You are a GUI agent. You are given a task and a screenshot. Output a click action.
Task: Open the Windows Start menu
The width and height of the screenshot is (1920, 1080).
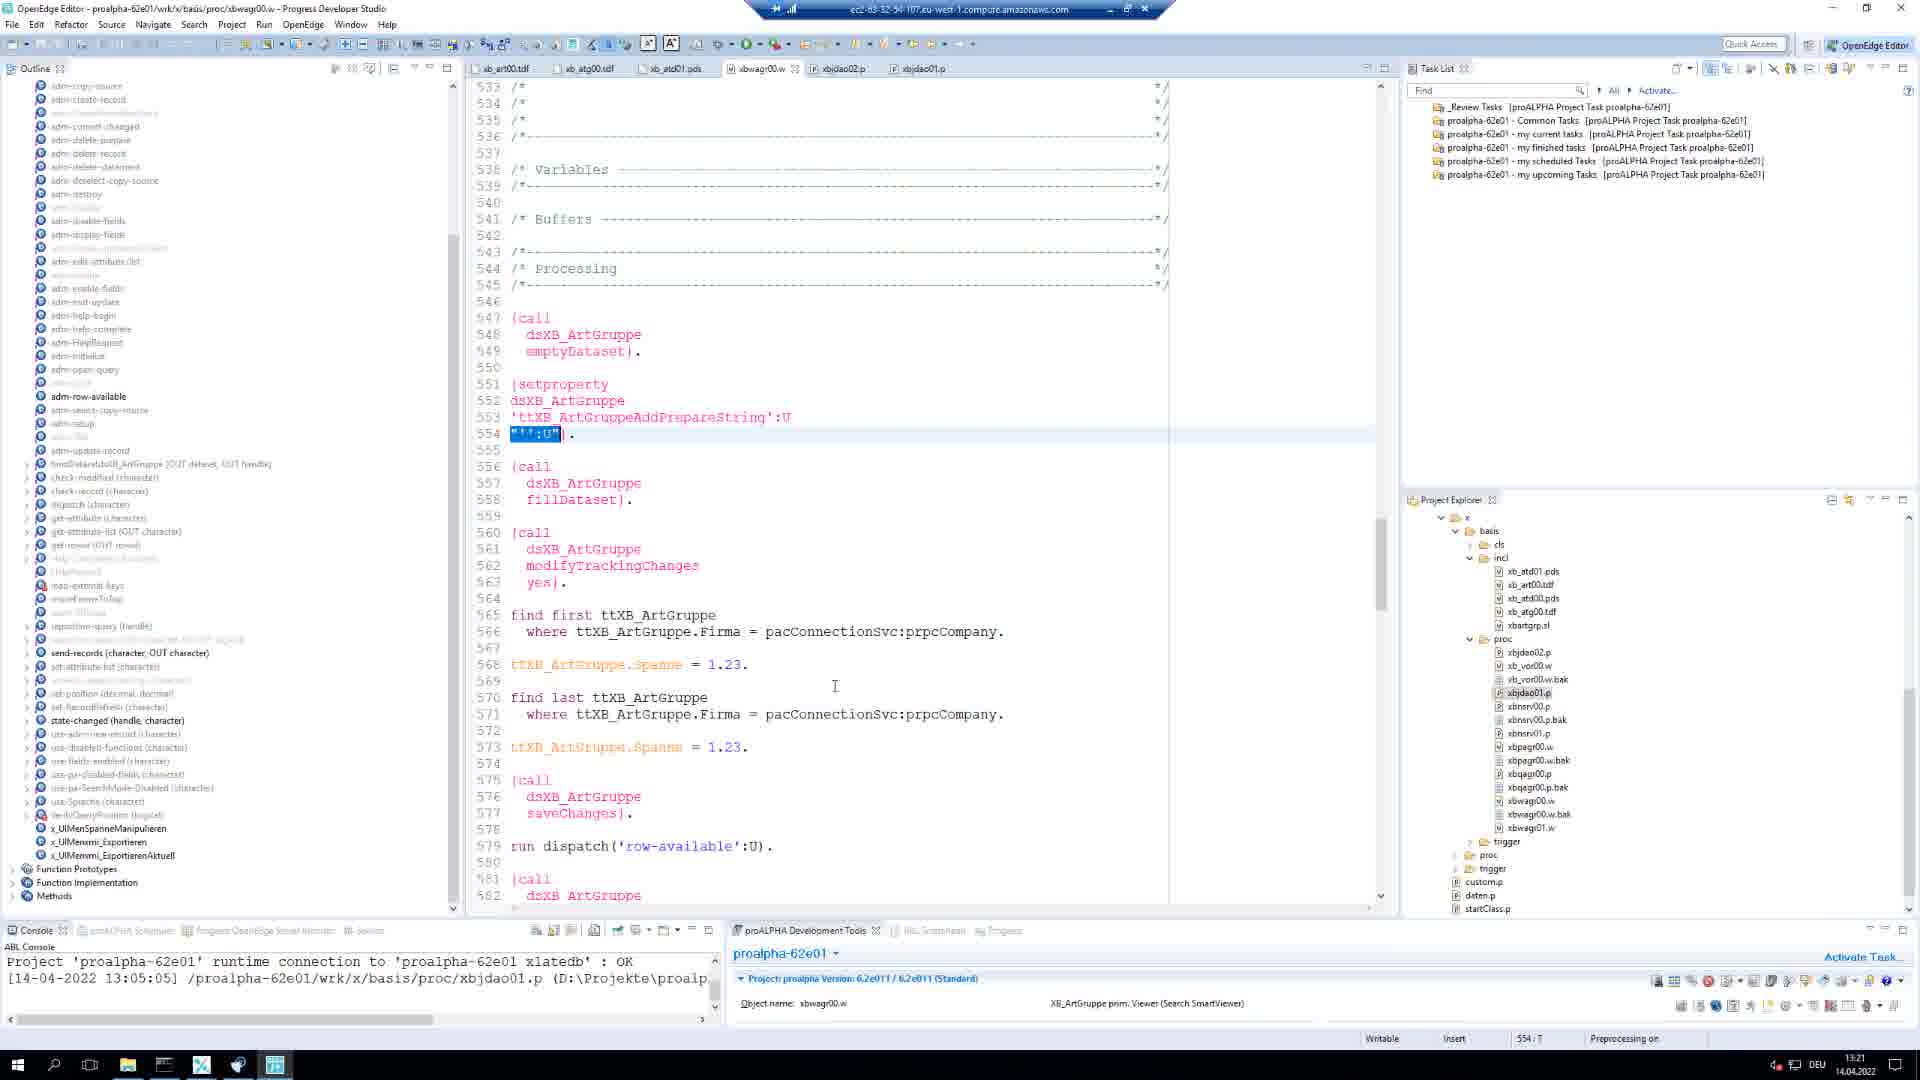click(17, 1065)
